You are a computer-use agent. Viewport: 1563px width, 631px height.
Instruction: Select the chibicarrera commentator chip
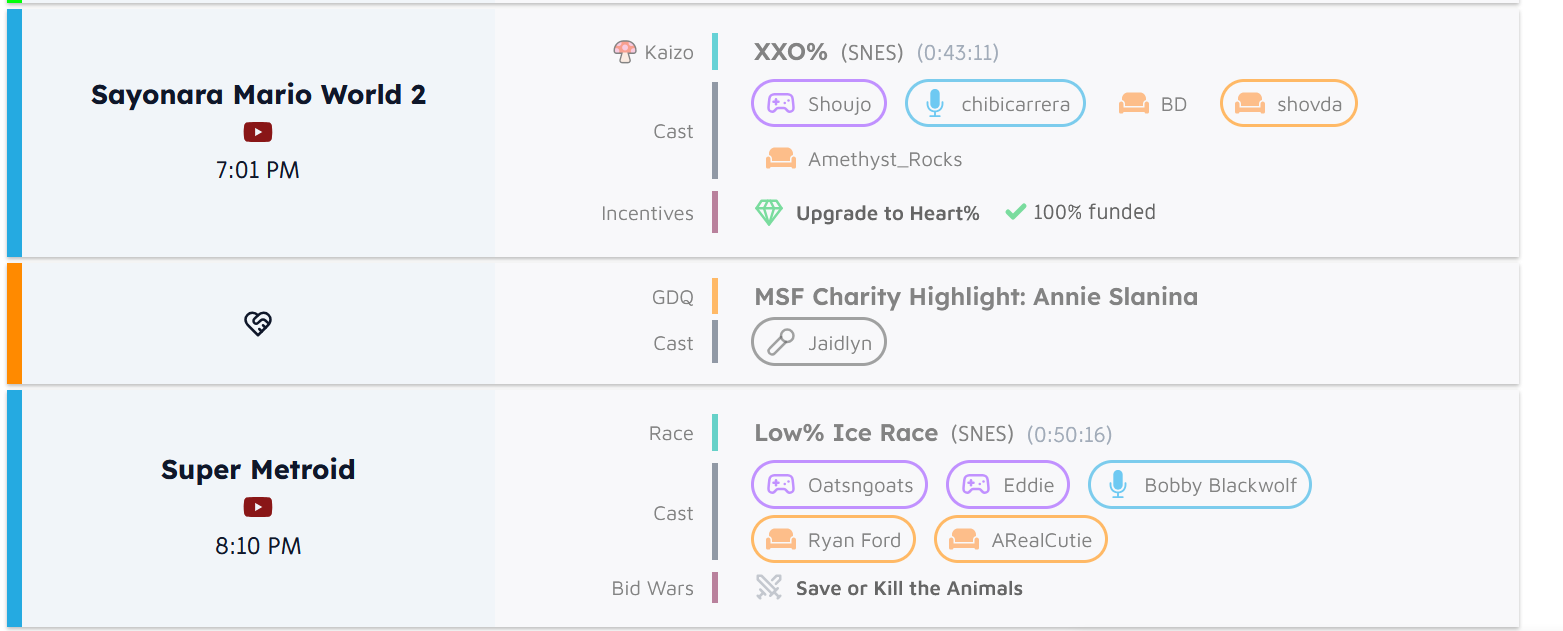point(995,104)
